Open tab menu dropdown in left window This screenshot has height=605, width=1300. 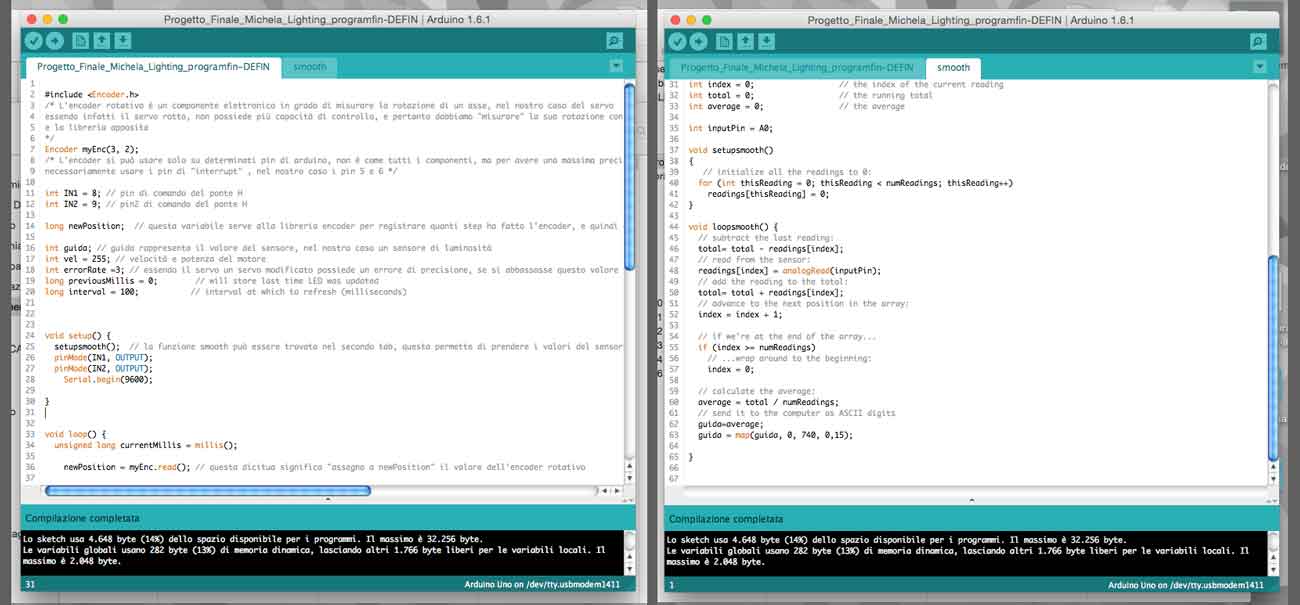tap(616, 66)
